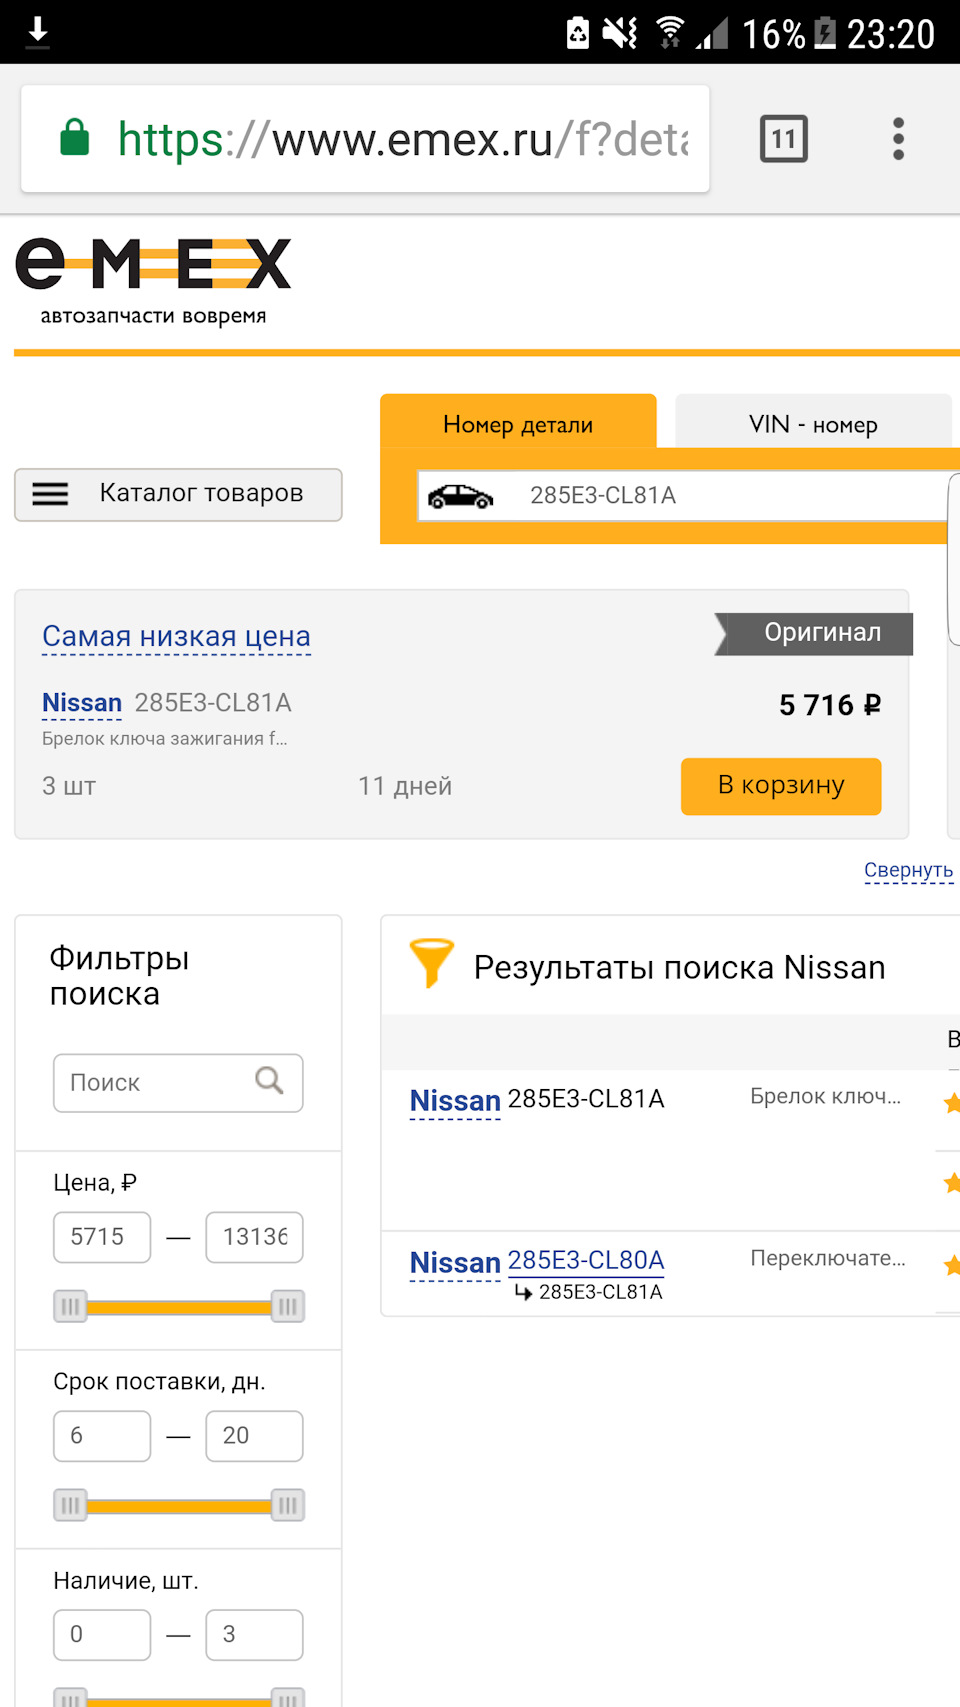This screenshot has height=1707, width=960.
Task: Click Nissan link in 285E3-CL80A result row
Action: point(455,1263)
